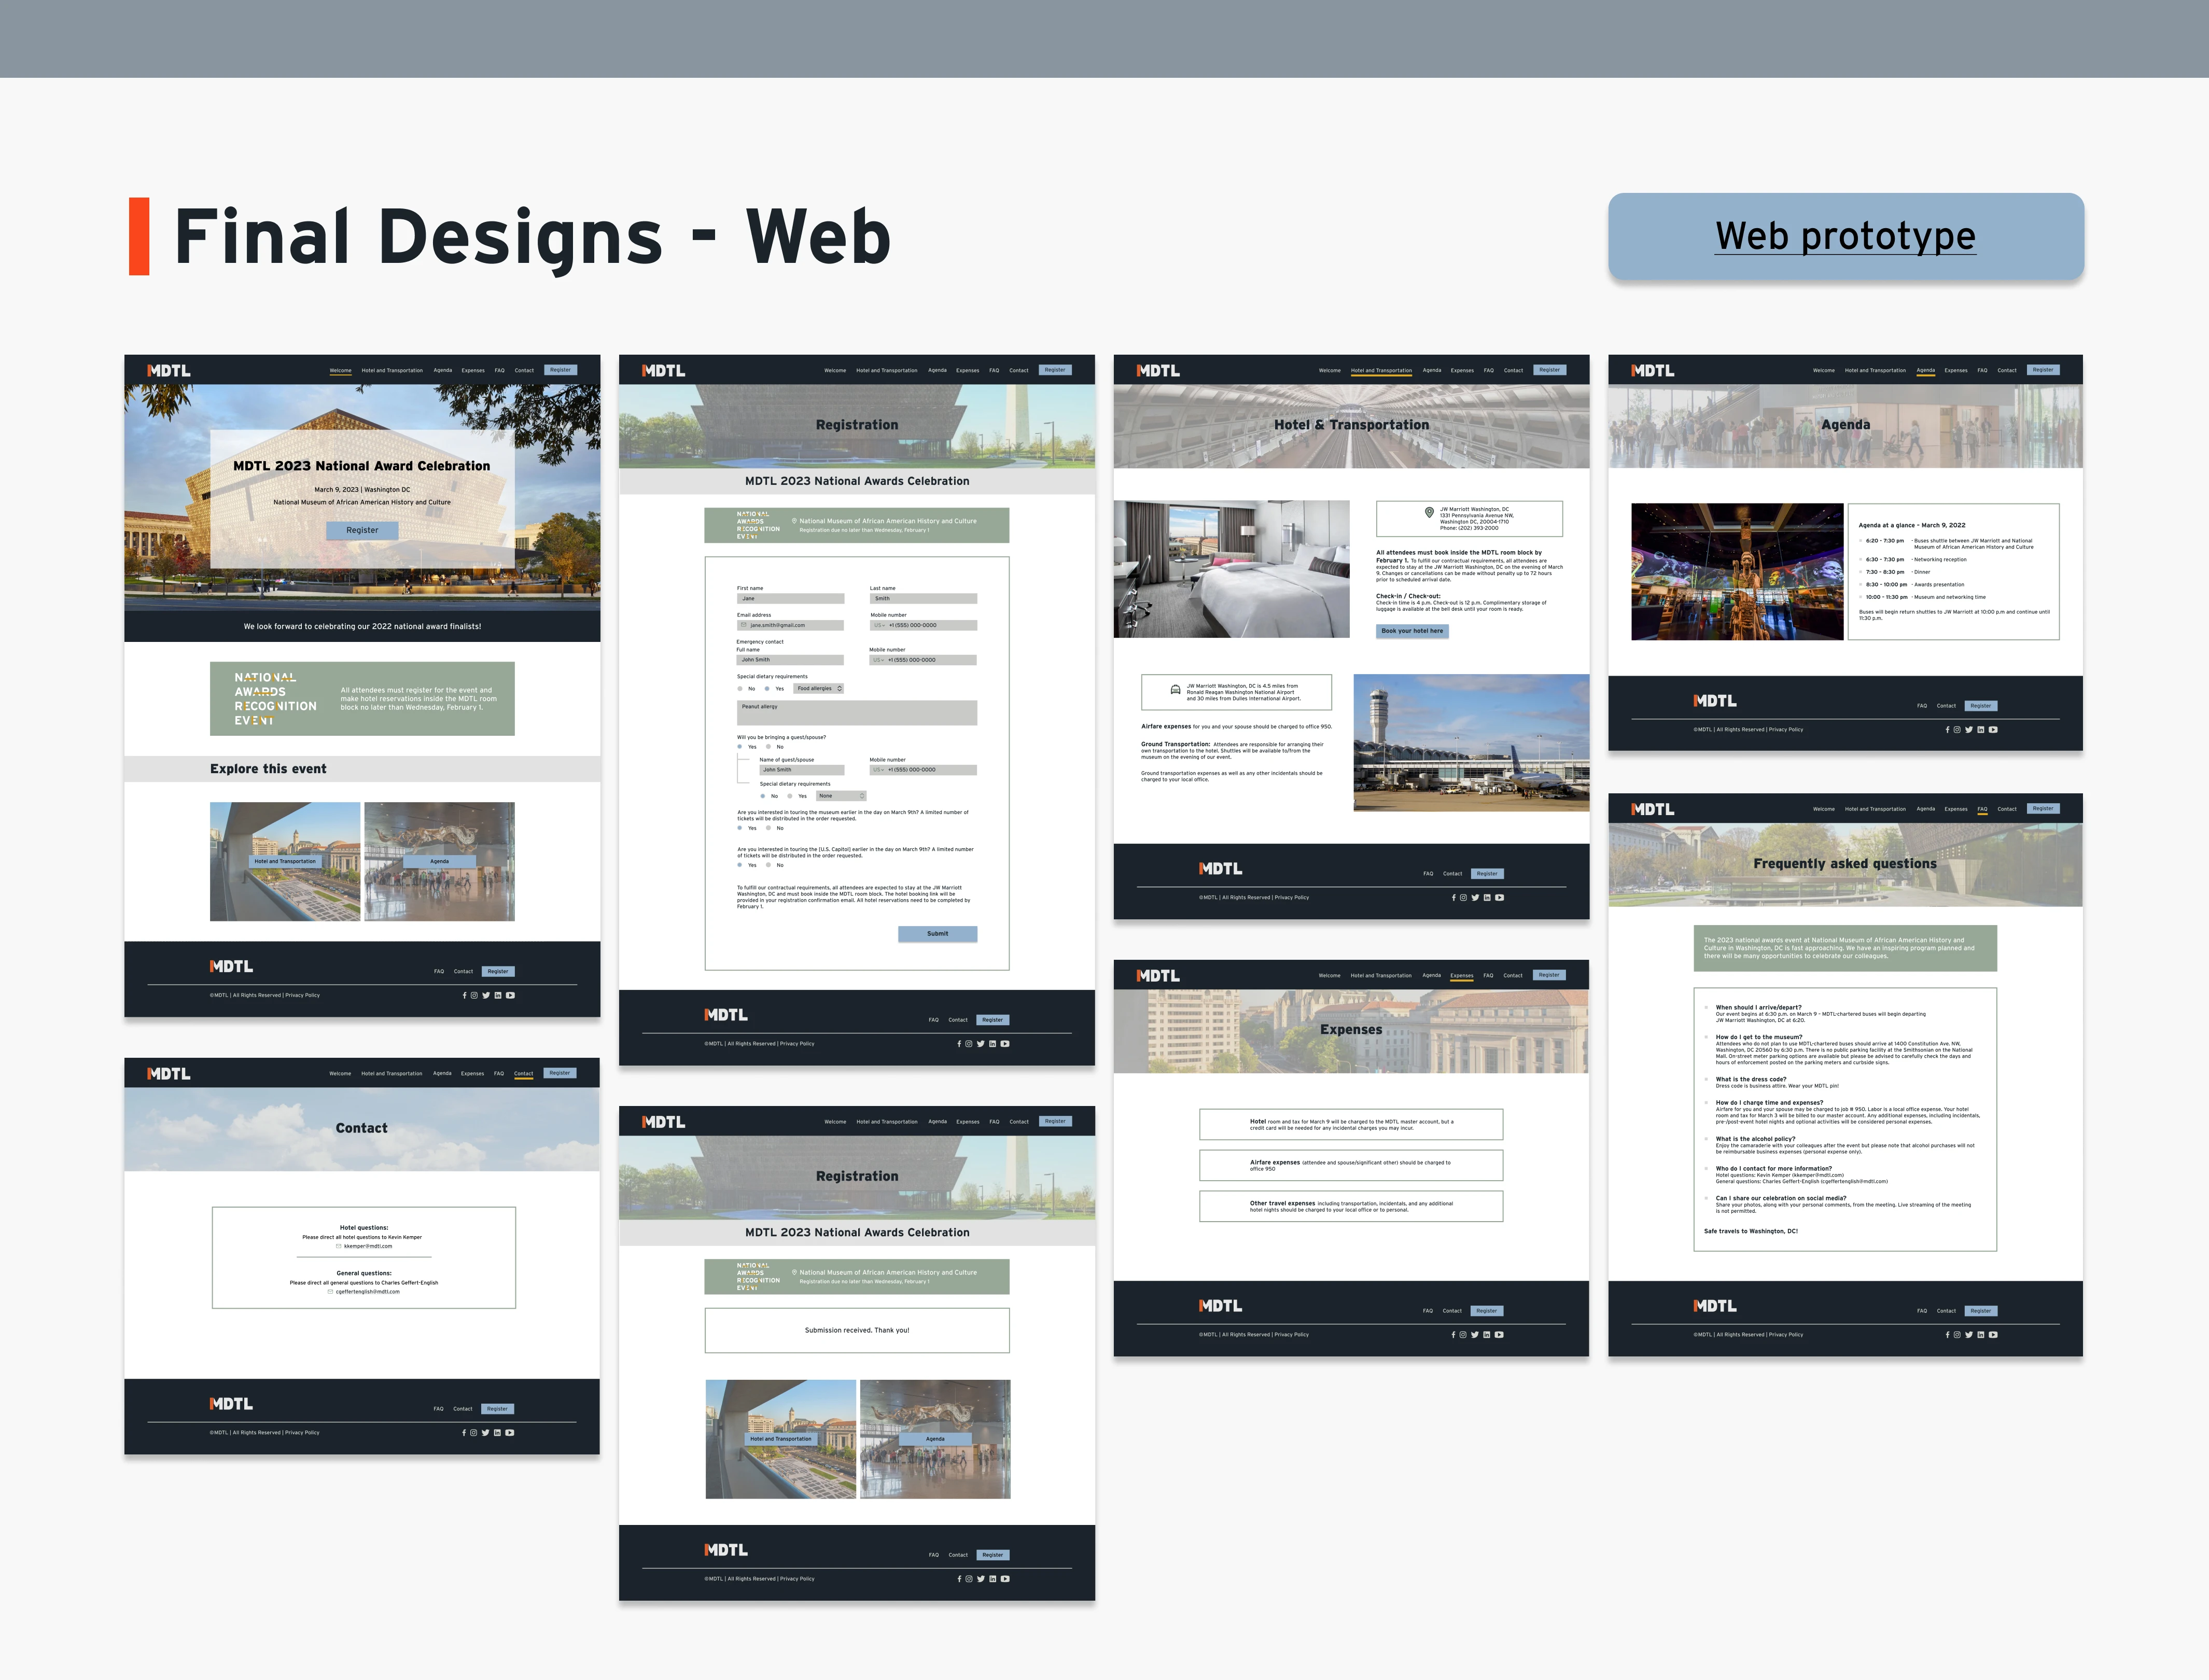Select No for bringing a guest/spouse

pyautogui.click(x=768, y=746)
